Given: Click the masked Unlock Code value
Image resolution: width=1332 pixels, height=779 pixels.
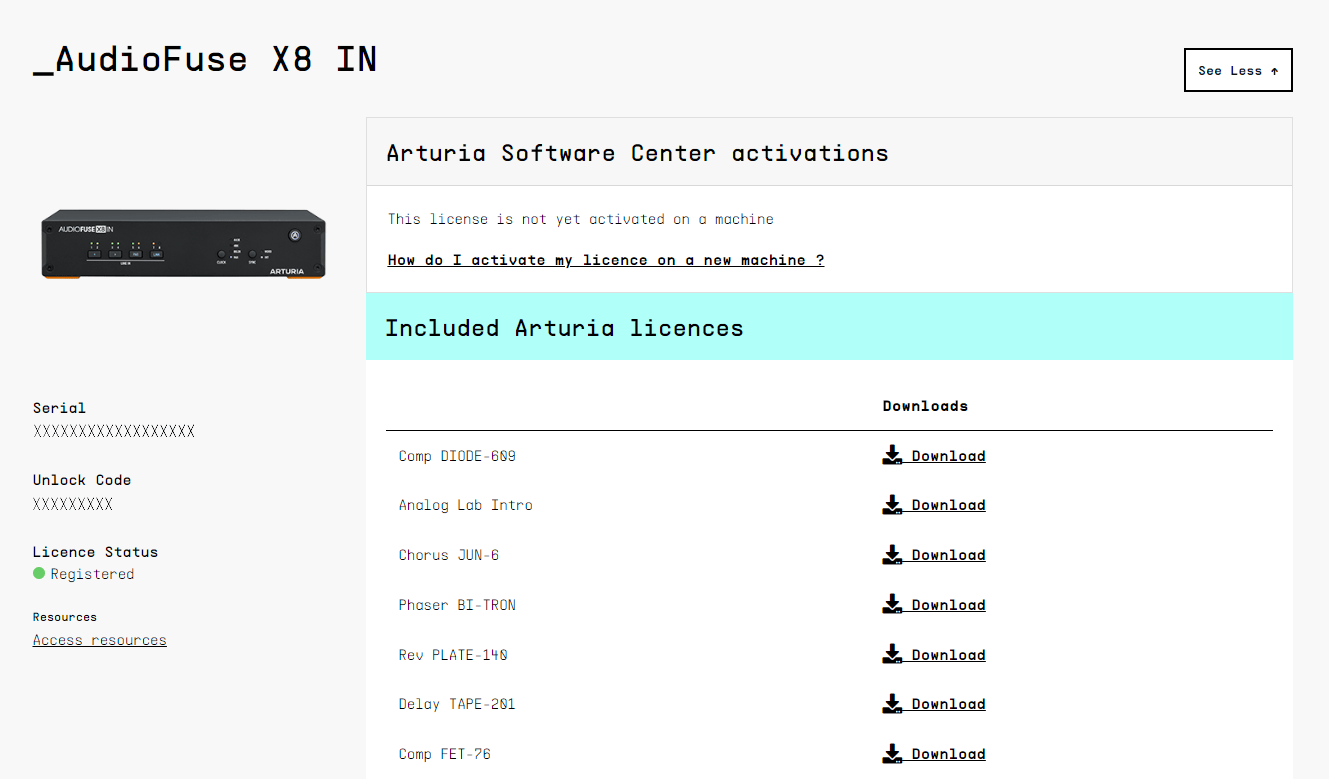Looking at the screenshot, I should (x=73, y=504).
